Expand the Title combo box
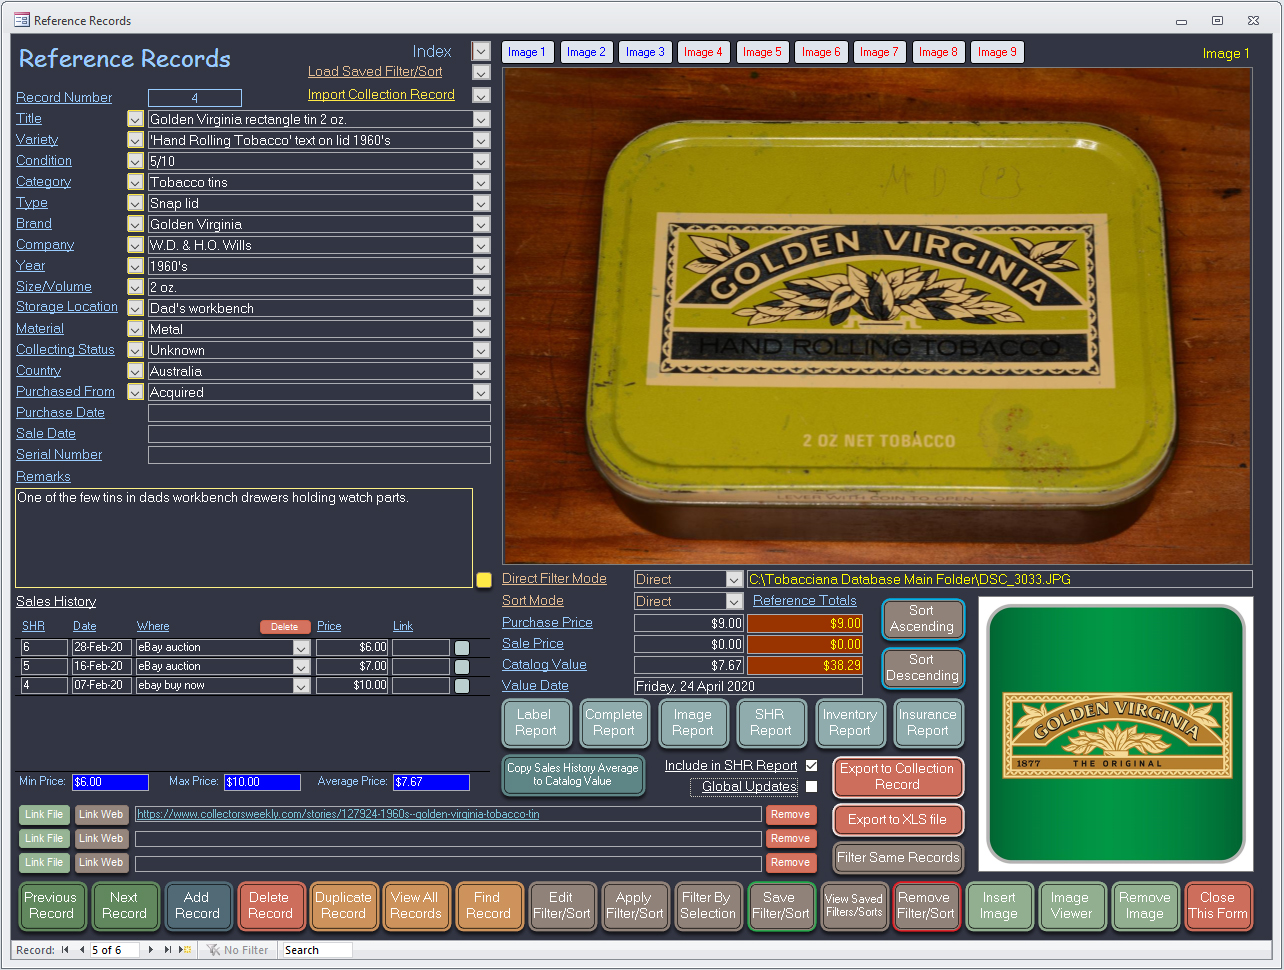Viewport: 1284px width, 970px height. coord(482,119)
